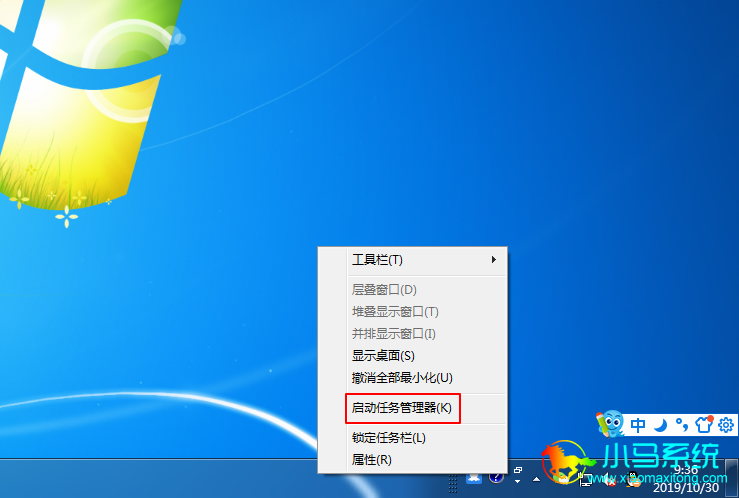This screenshot has height=498, width=739.
Task: Open the network icon in the system tray
Action: [x=586, y=480]
